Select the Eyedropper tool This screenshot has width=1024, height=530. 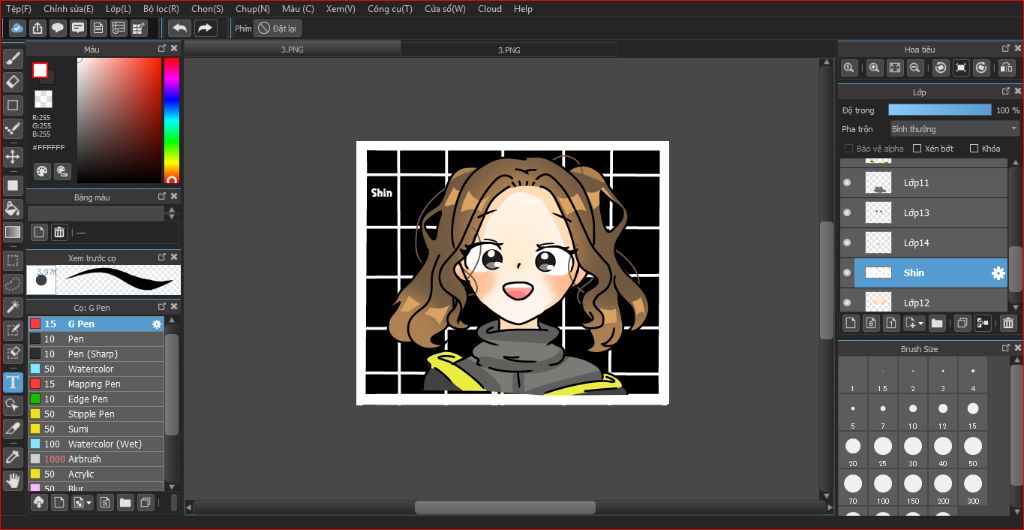[x=12, y=457]
